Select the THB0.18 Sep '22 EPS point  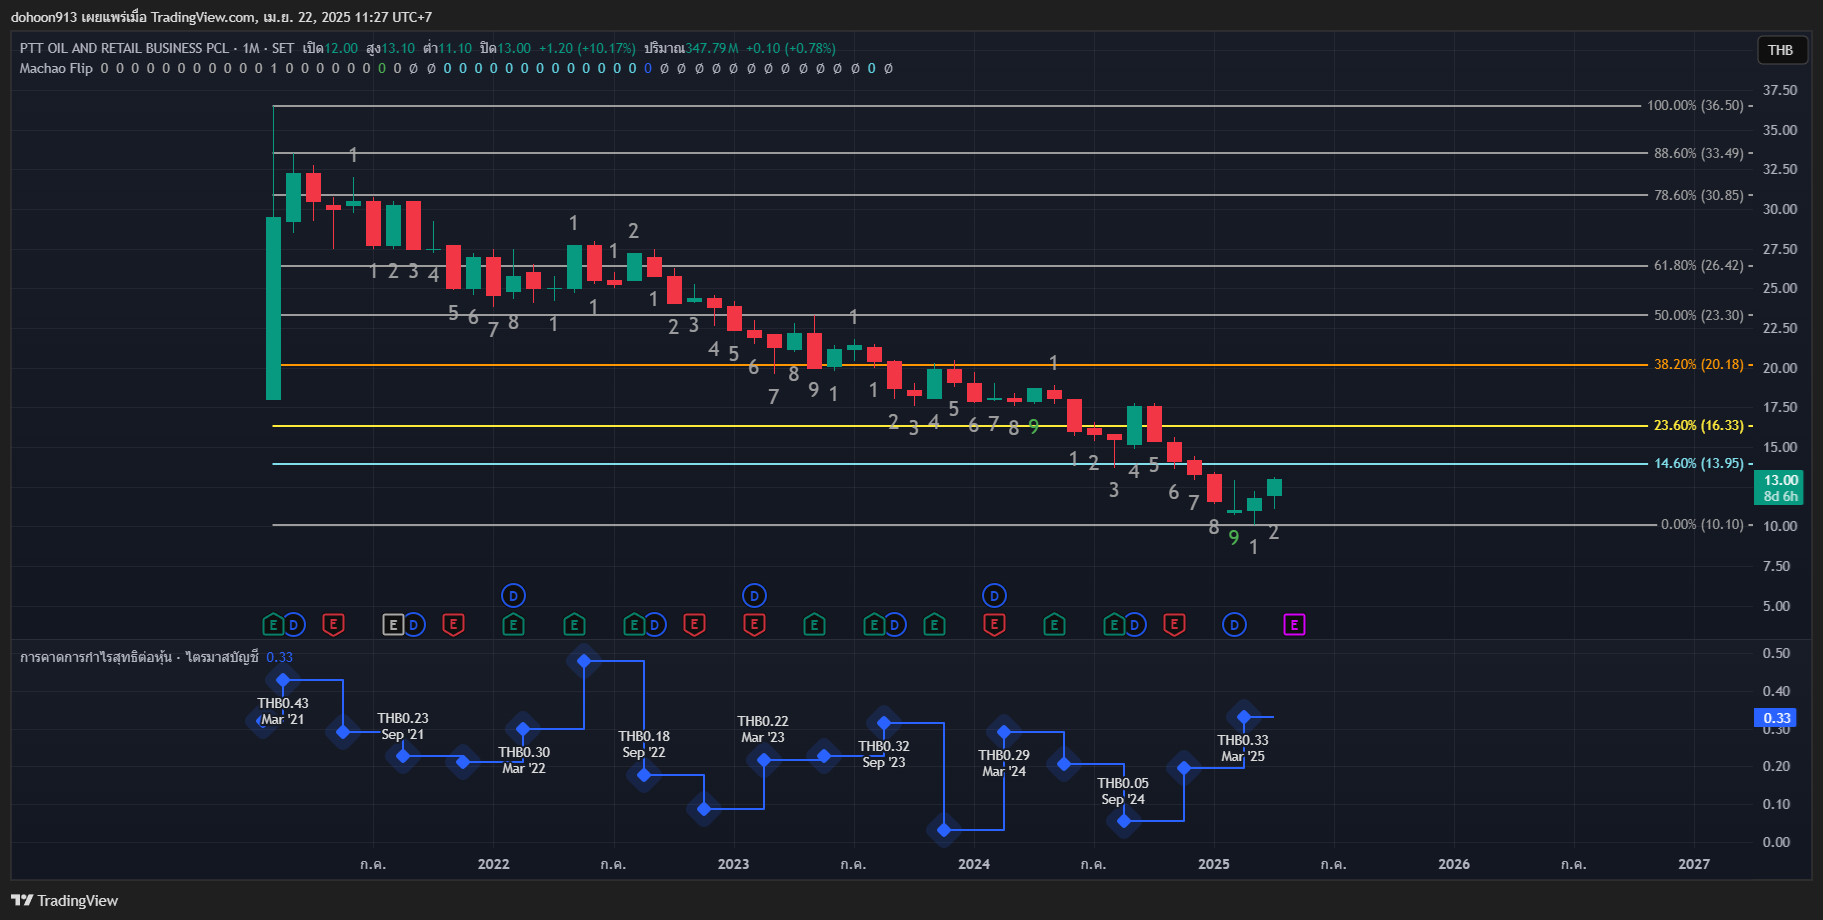[644, 775]
